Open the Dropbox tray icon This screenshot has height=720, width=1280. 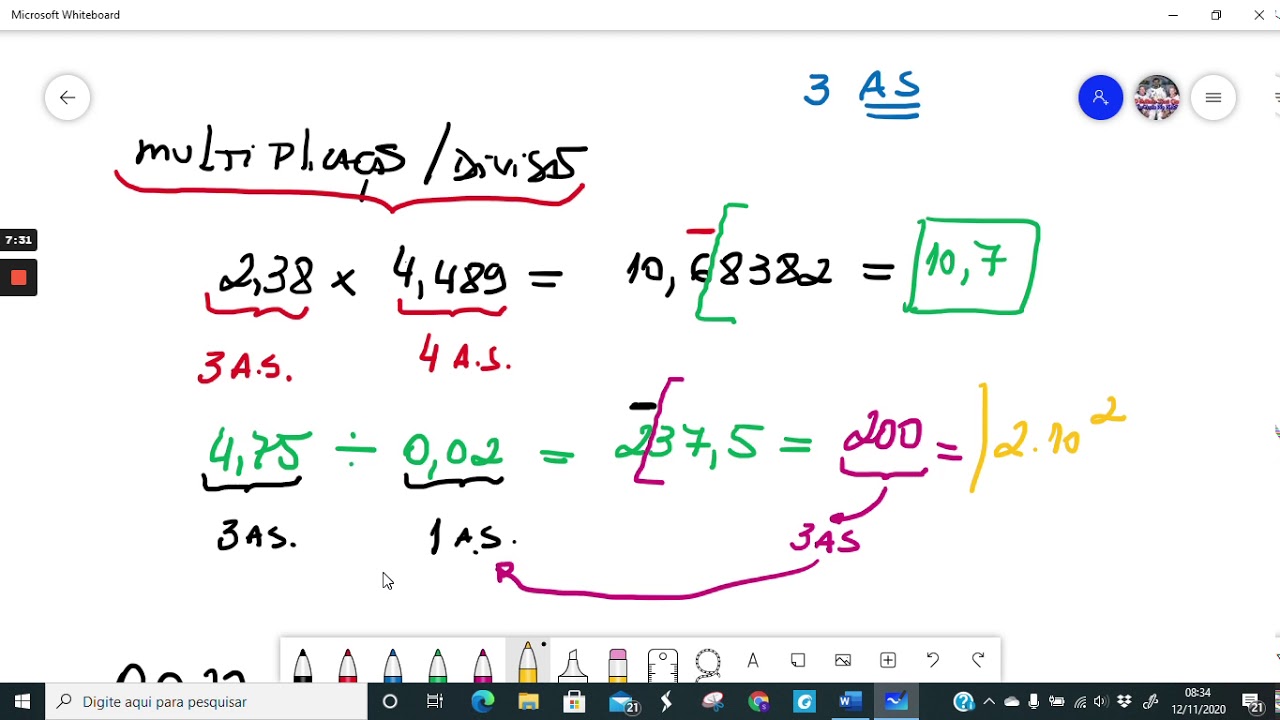pyautogui.click(x=1124, y=701)
